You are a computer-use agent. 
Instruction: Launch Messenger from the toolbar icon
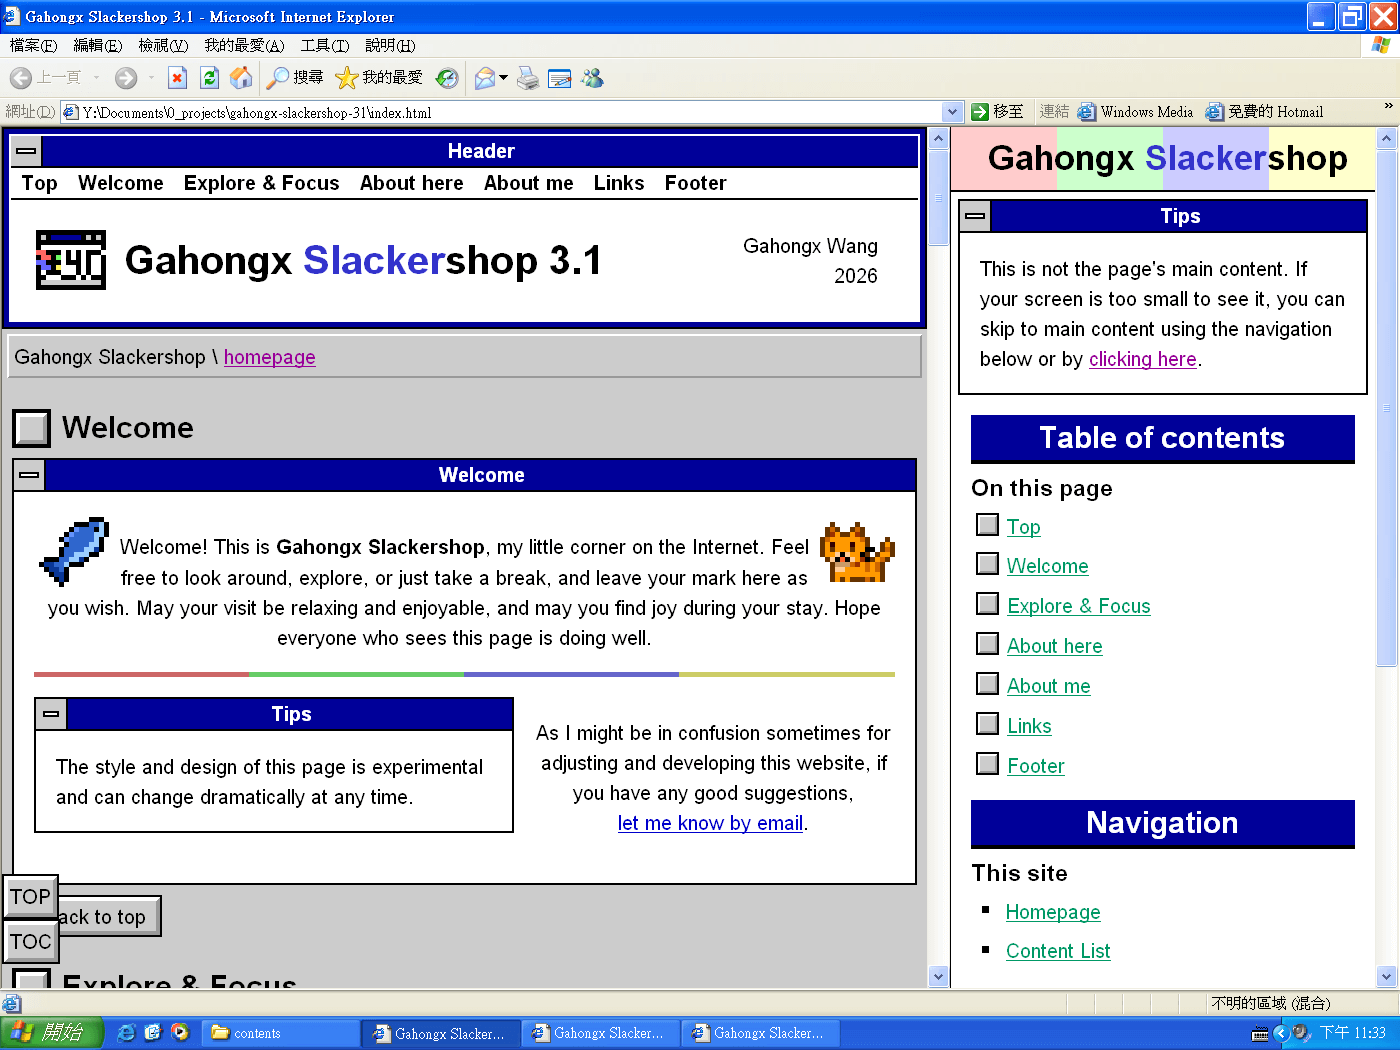click(591, 78)
